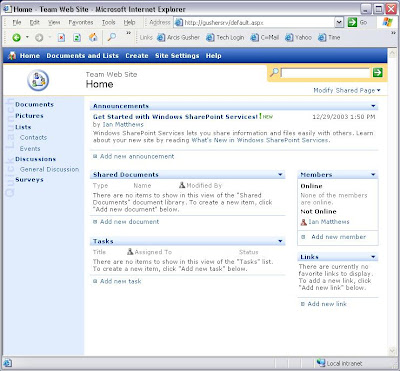Go to Documents and Lists in top nav
The image size is (400, 371).
click(83, 56)
